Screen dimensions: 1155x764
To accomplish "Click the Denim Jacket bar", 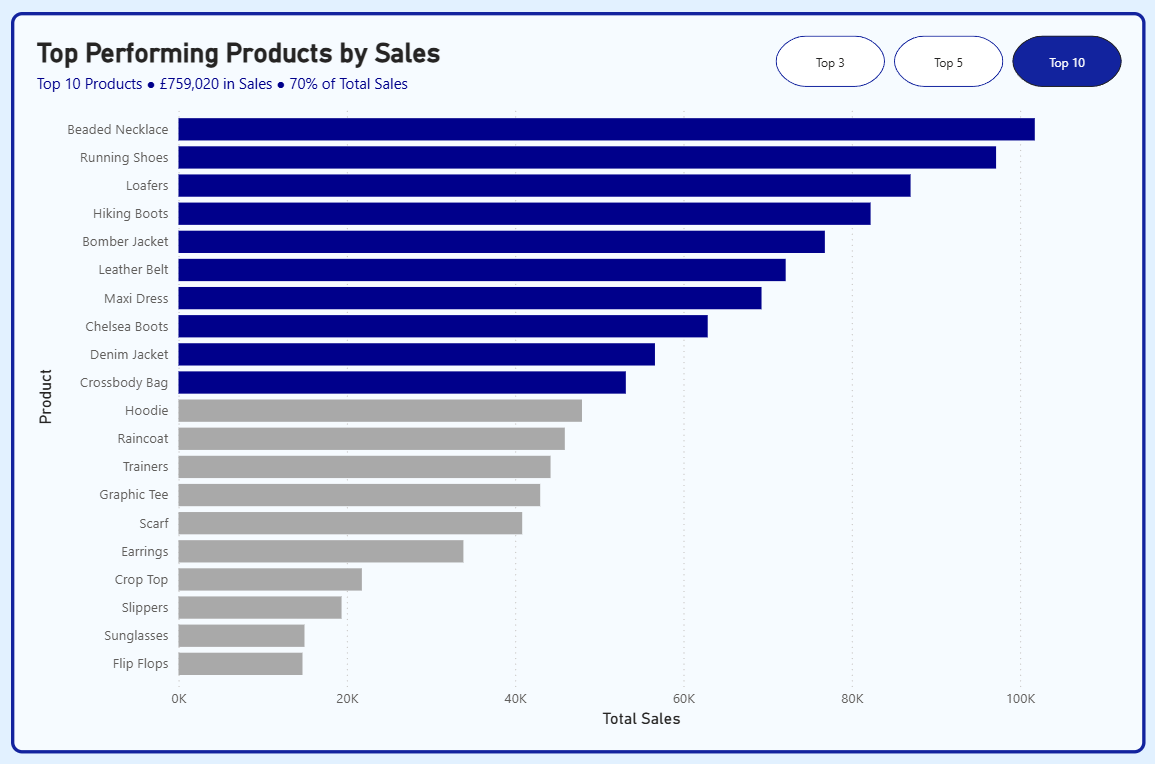I will pyautogui.click(x=416, y=354).
